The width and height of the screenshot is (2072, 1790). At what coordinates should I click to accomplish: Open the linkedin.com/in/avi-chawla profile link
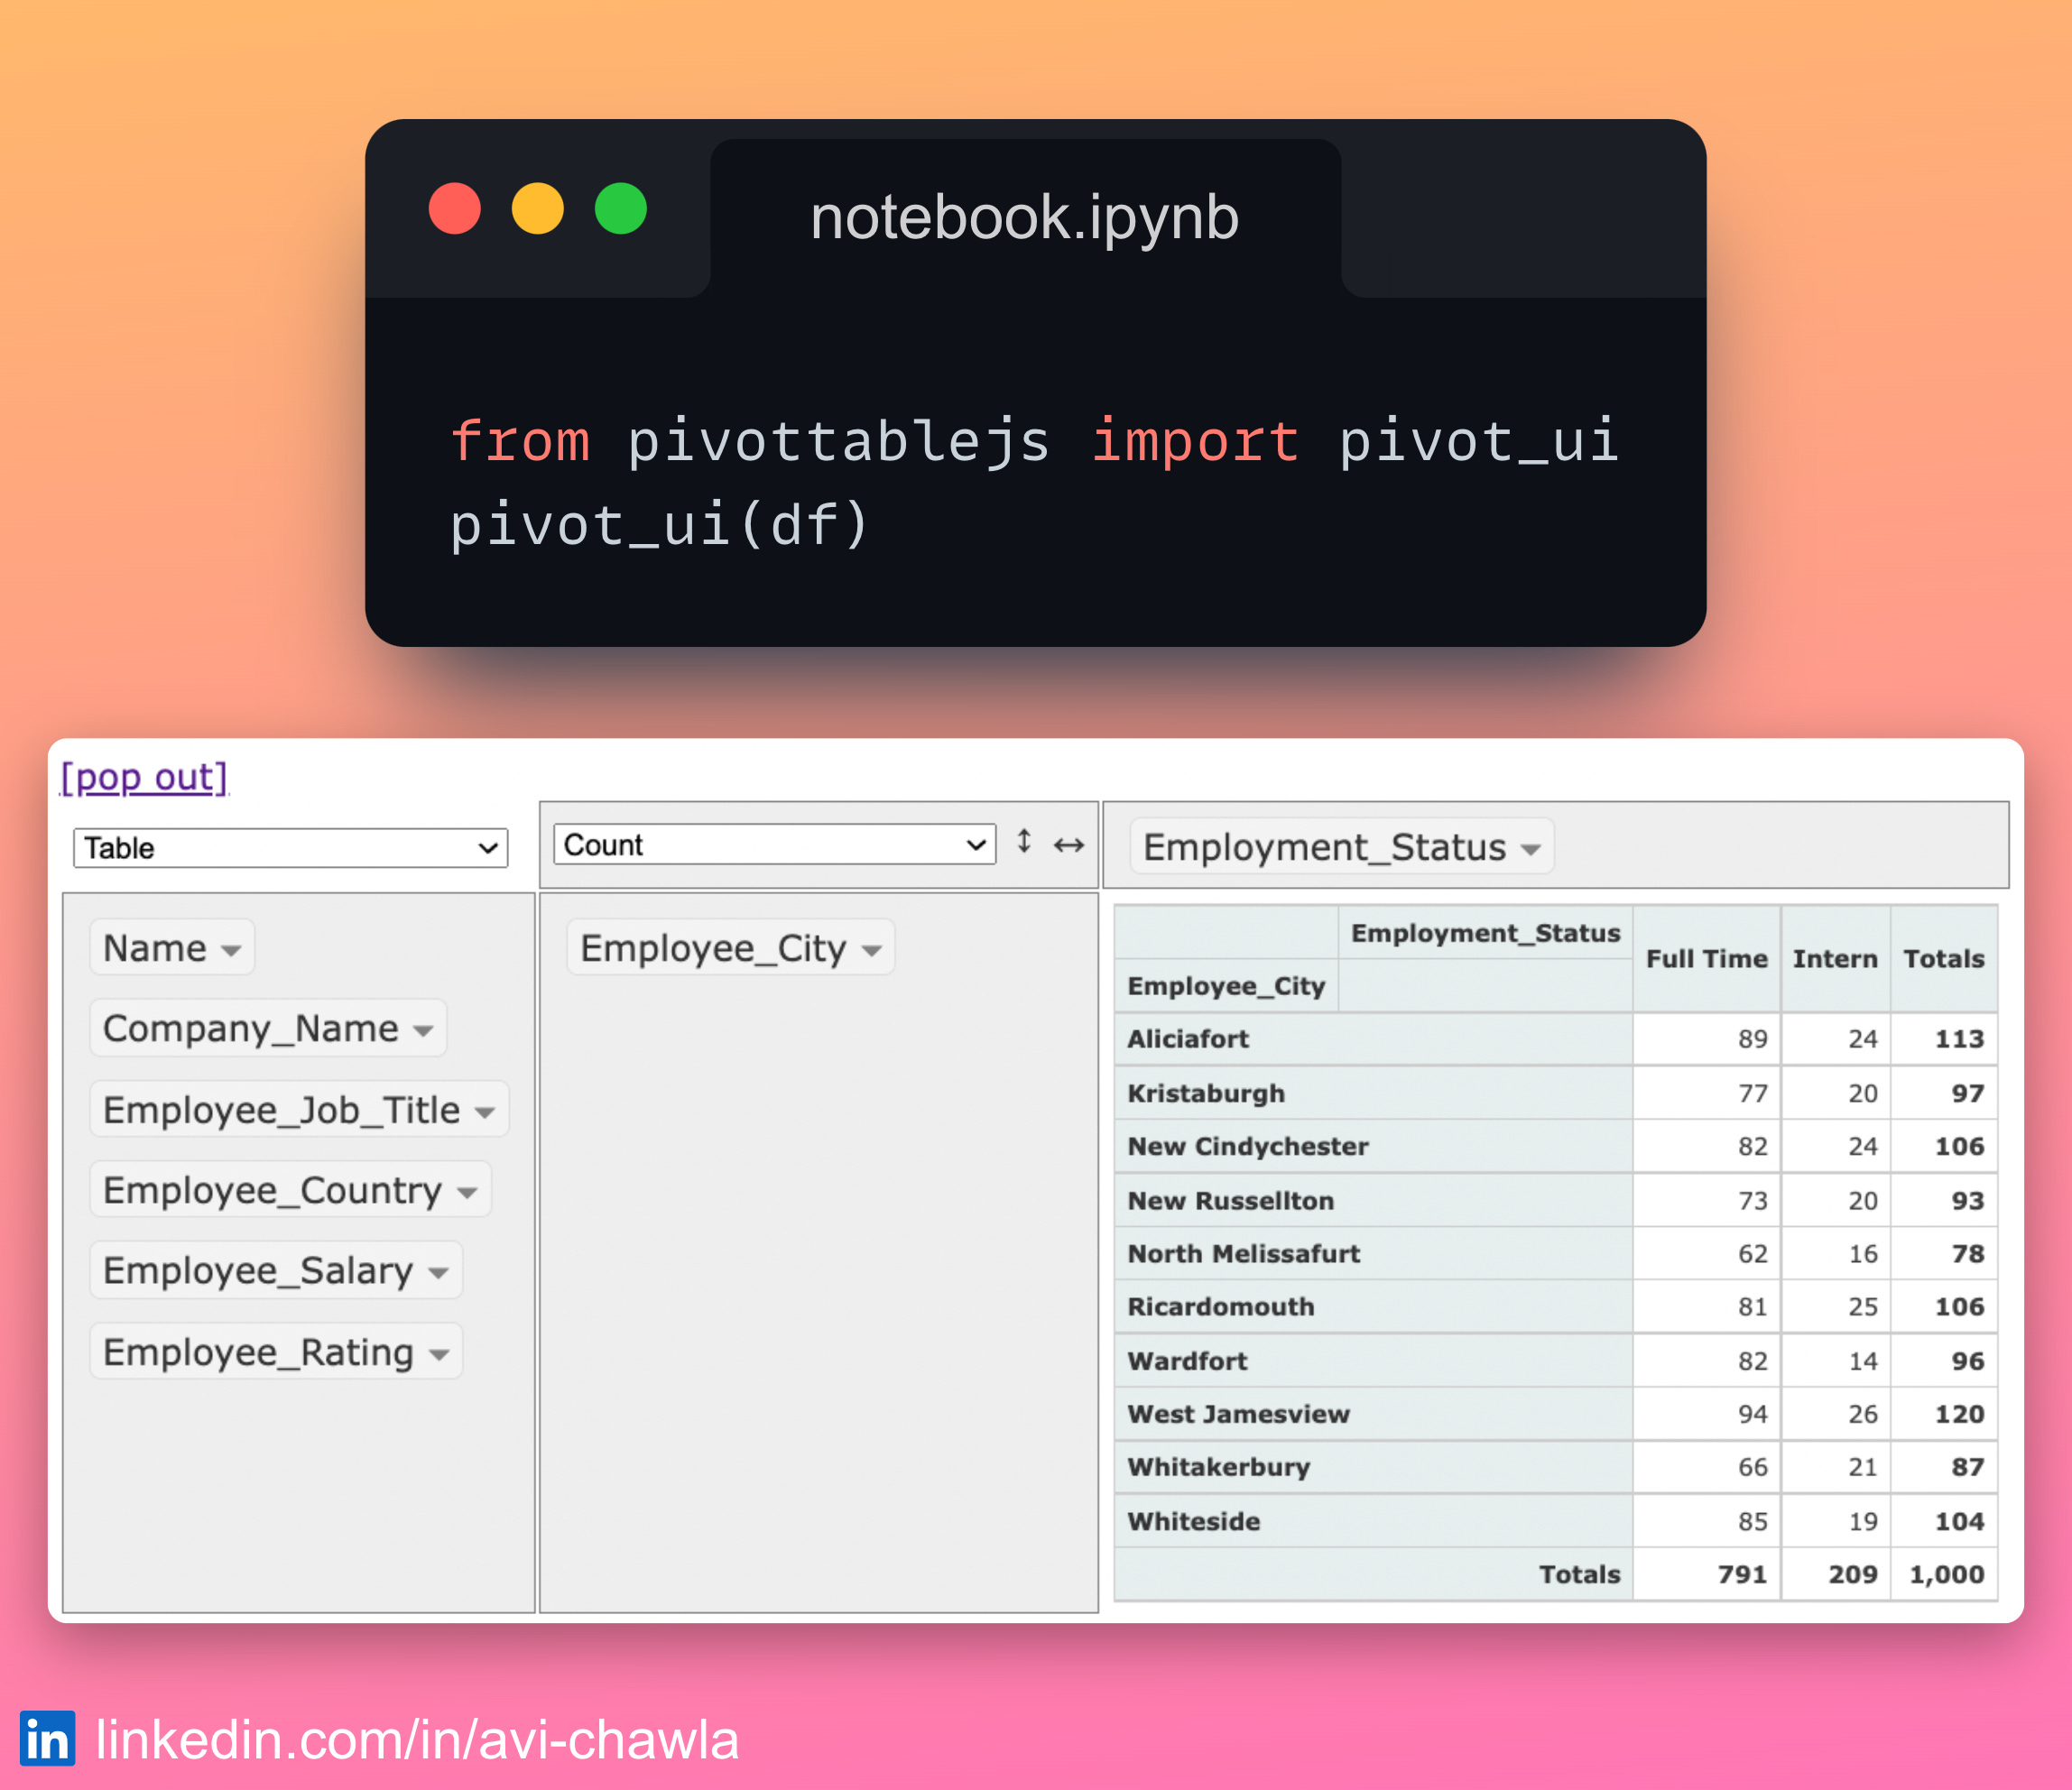click(416, 1736)
